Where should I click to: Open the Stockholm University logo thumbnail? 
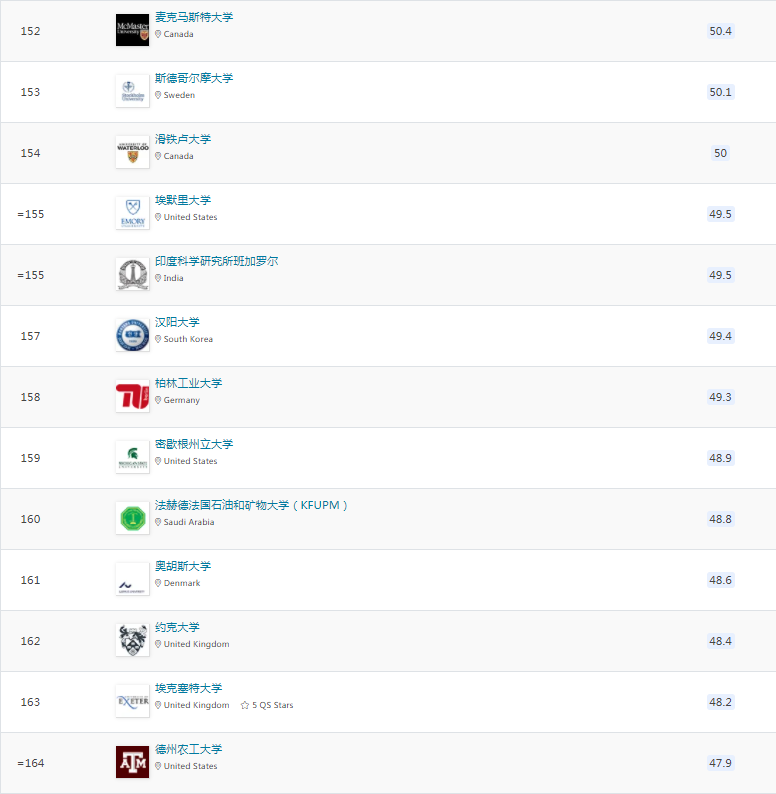click(132, 91)
